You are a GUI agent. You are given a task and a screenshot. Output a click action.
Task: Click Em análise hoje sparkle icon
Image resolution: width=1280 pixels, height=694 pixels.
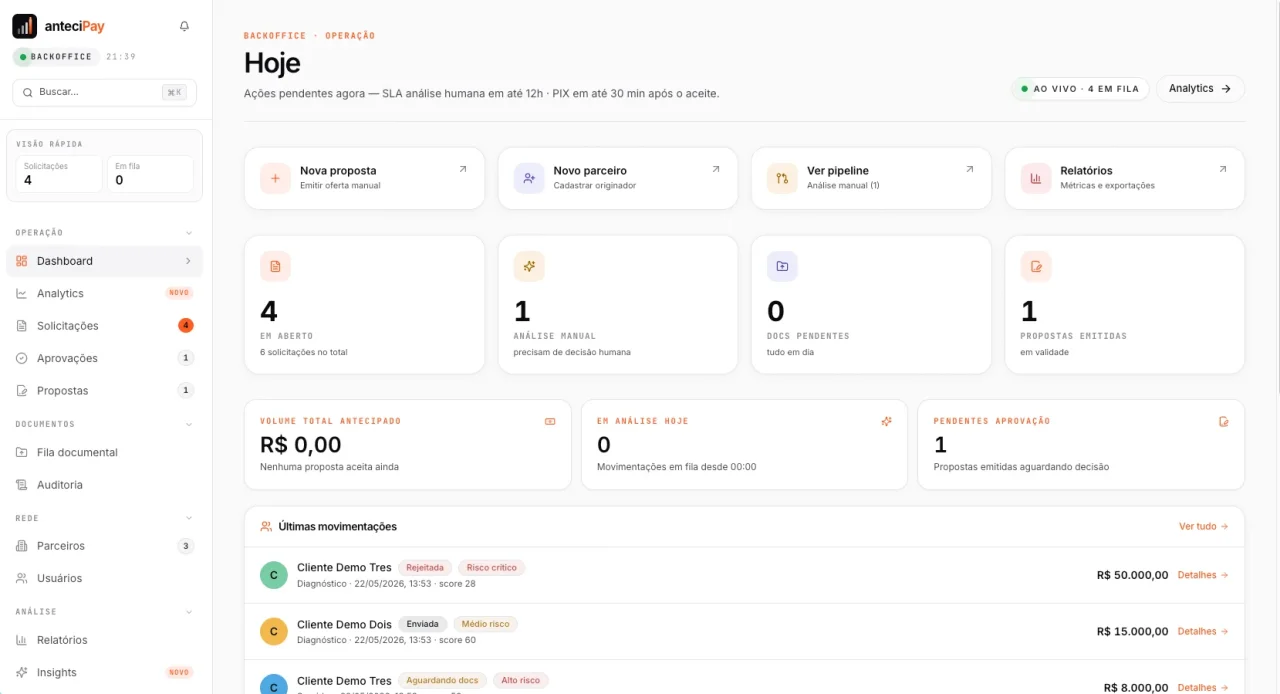886,422
